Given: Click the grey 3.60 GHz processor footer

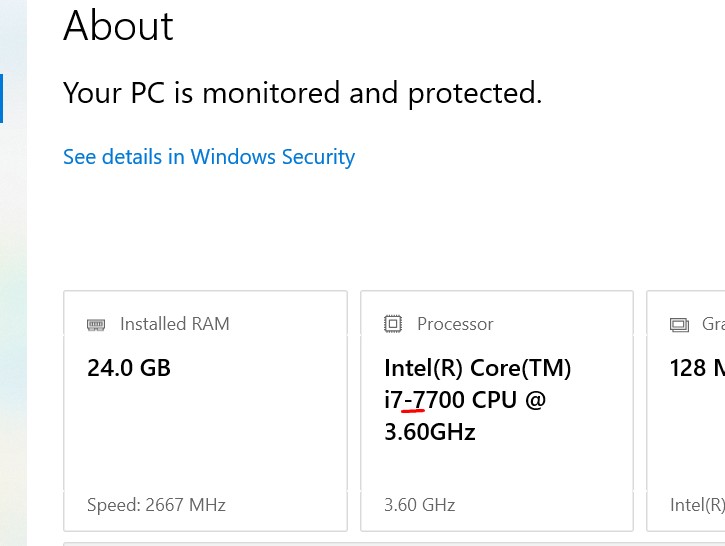Looking at the screenshot, I should point(420,504).
